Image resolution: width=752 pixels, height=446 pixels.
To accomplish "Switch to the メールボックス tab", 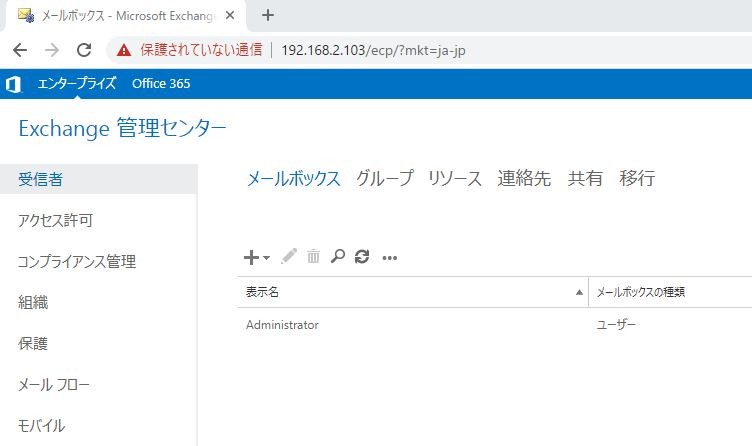I will [294, 178].
